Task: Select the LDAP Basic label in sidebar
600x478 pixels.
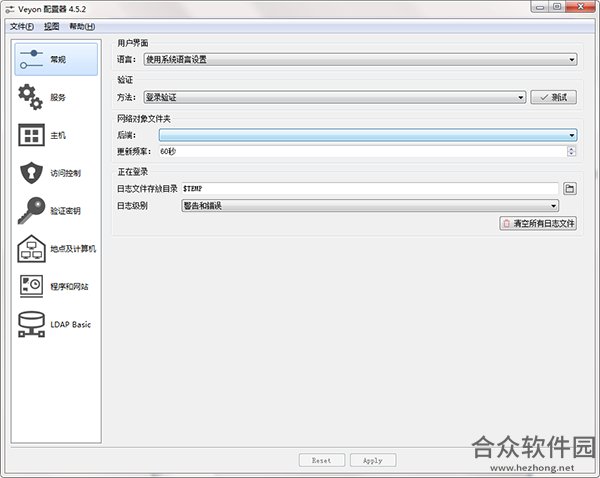Action: click(x=71, y=325)
